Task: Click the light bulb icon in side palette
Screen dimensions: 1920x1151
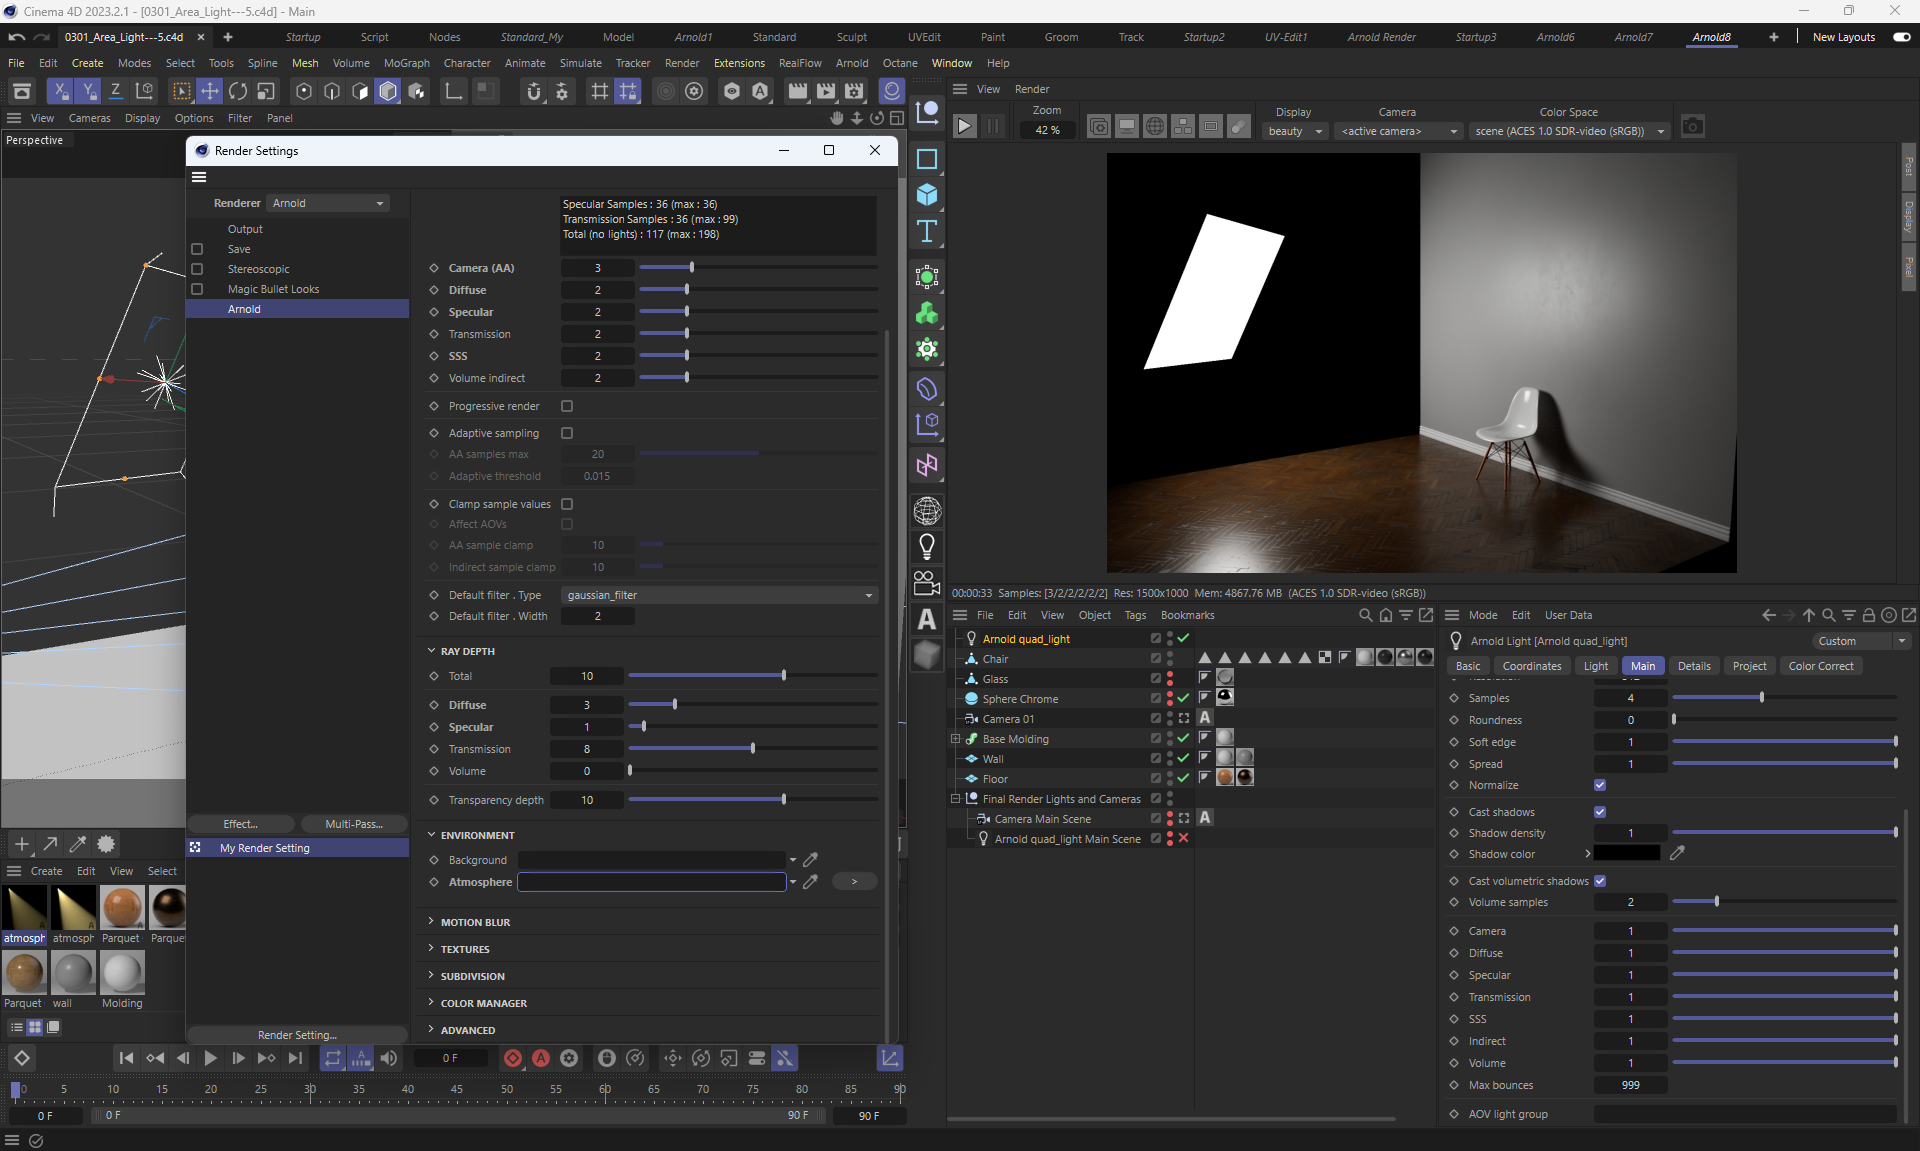Action: [927, 546]
